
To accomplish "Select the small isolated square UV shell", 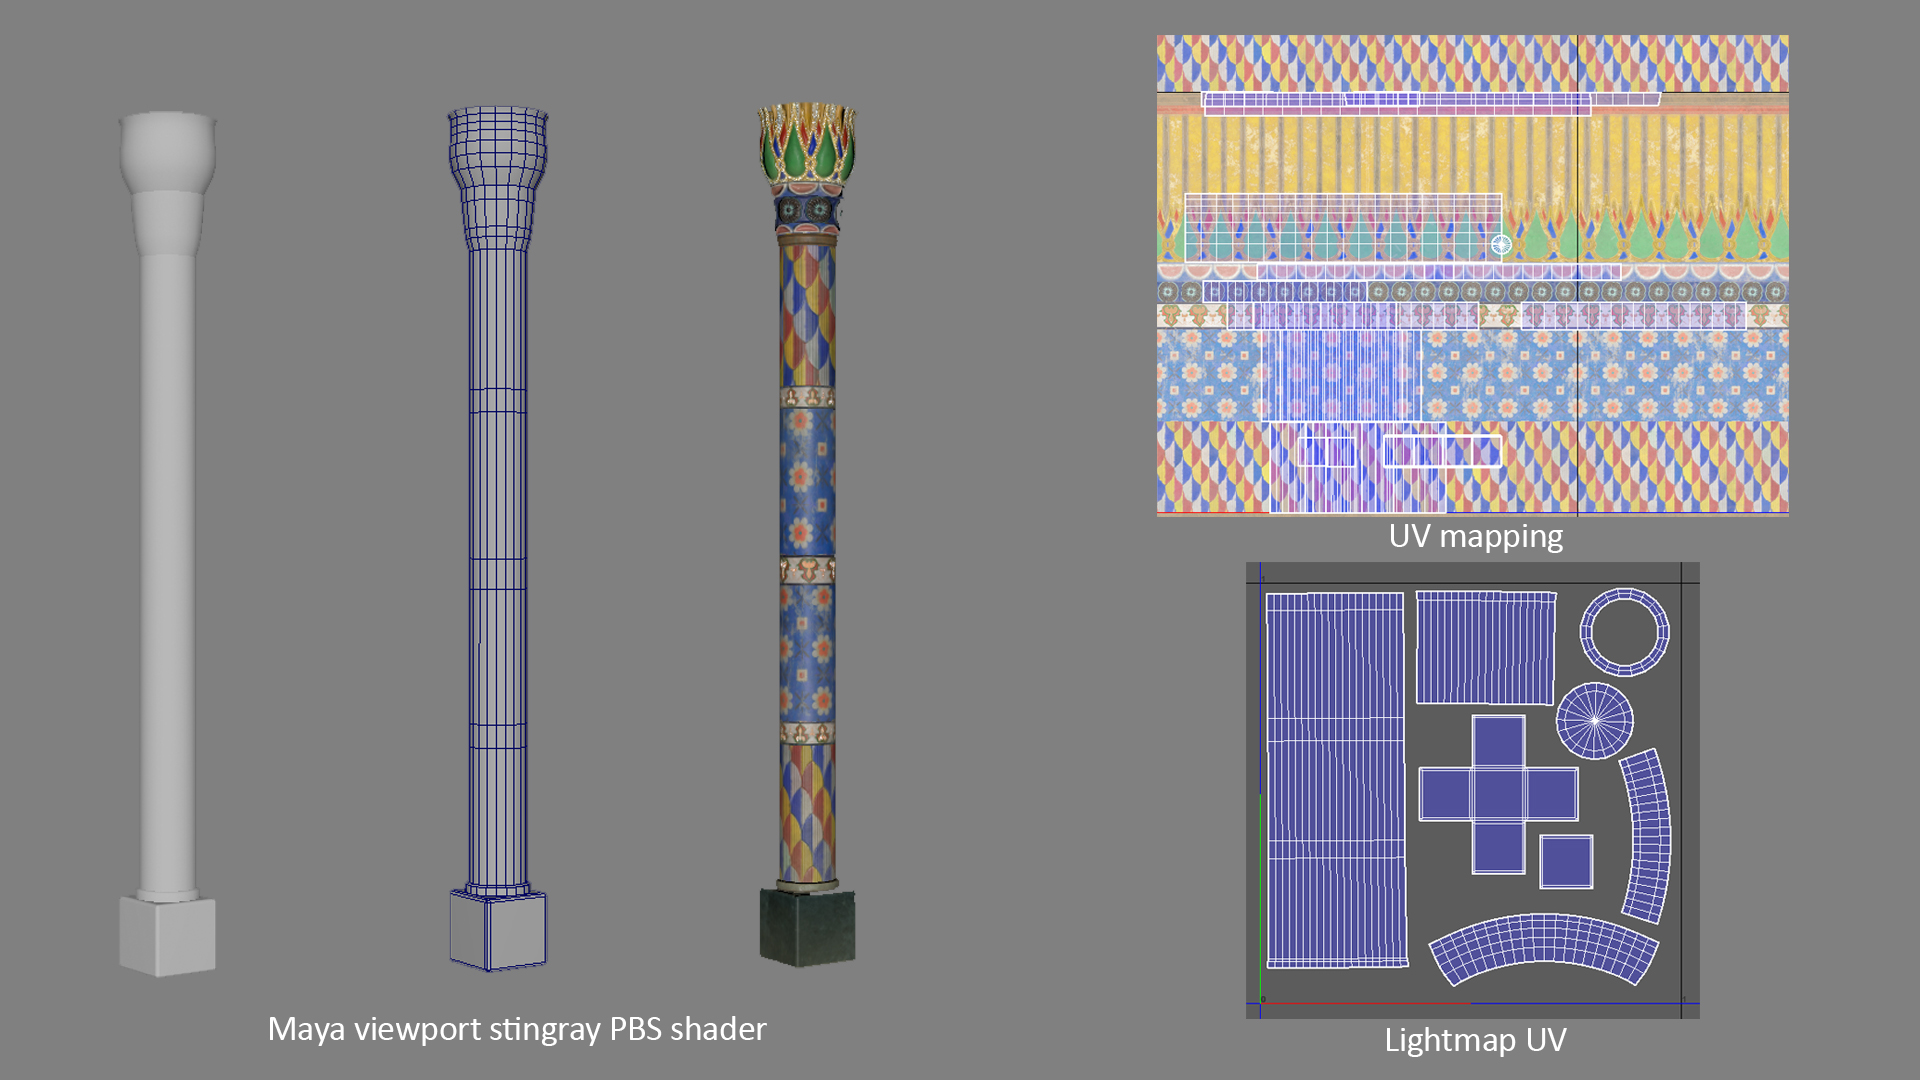I will (1566, 861).
